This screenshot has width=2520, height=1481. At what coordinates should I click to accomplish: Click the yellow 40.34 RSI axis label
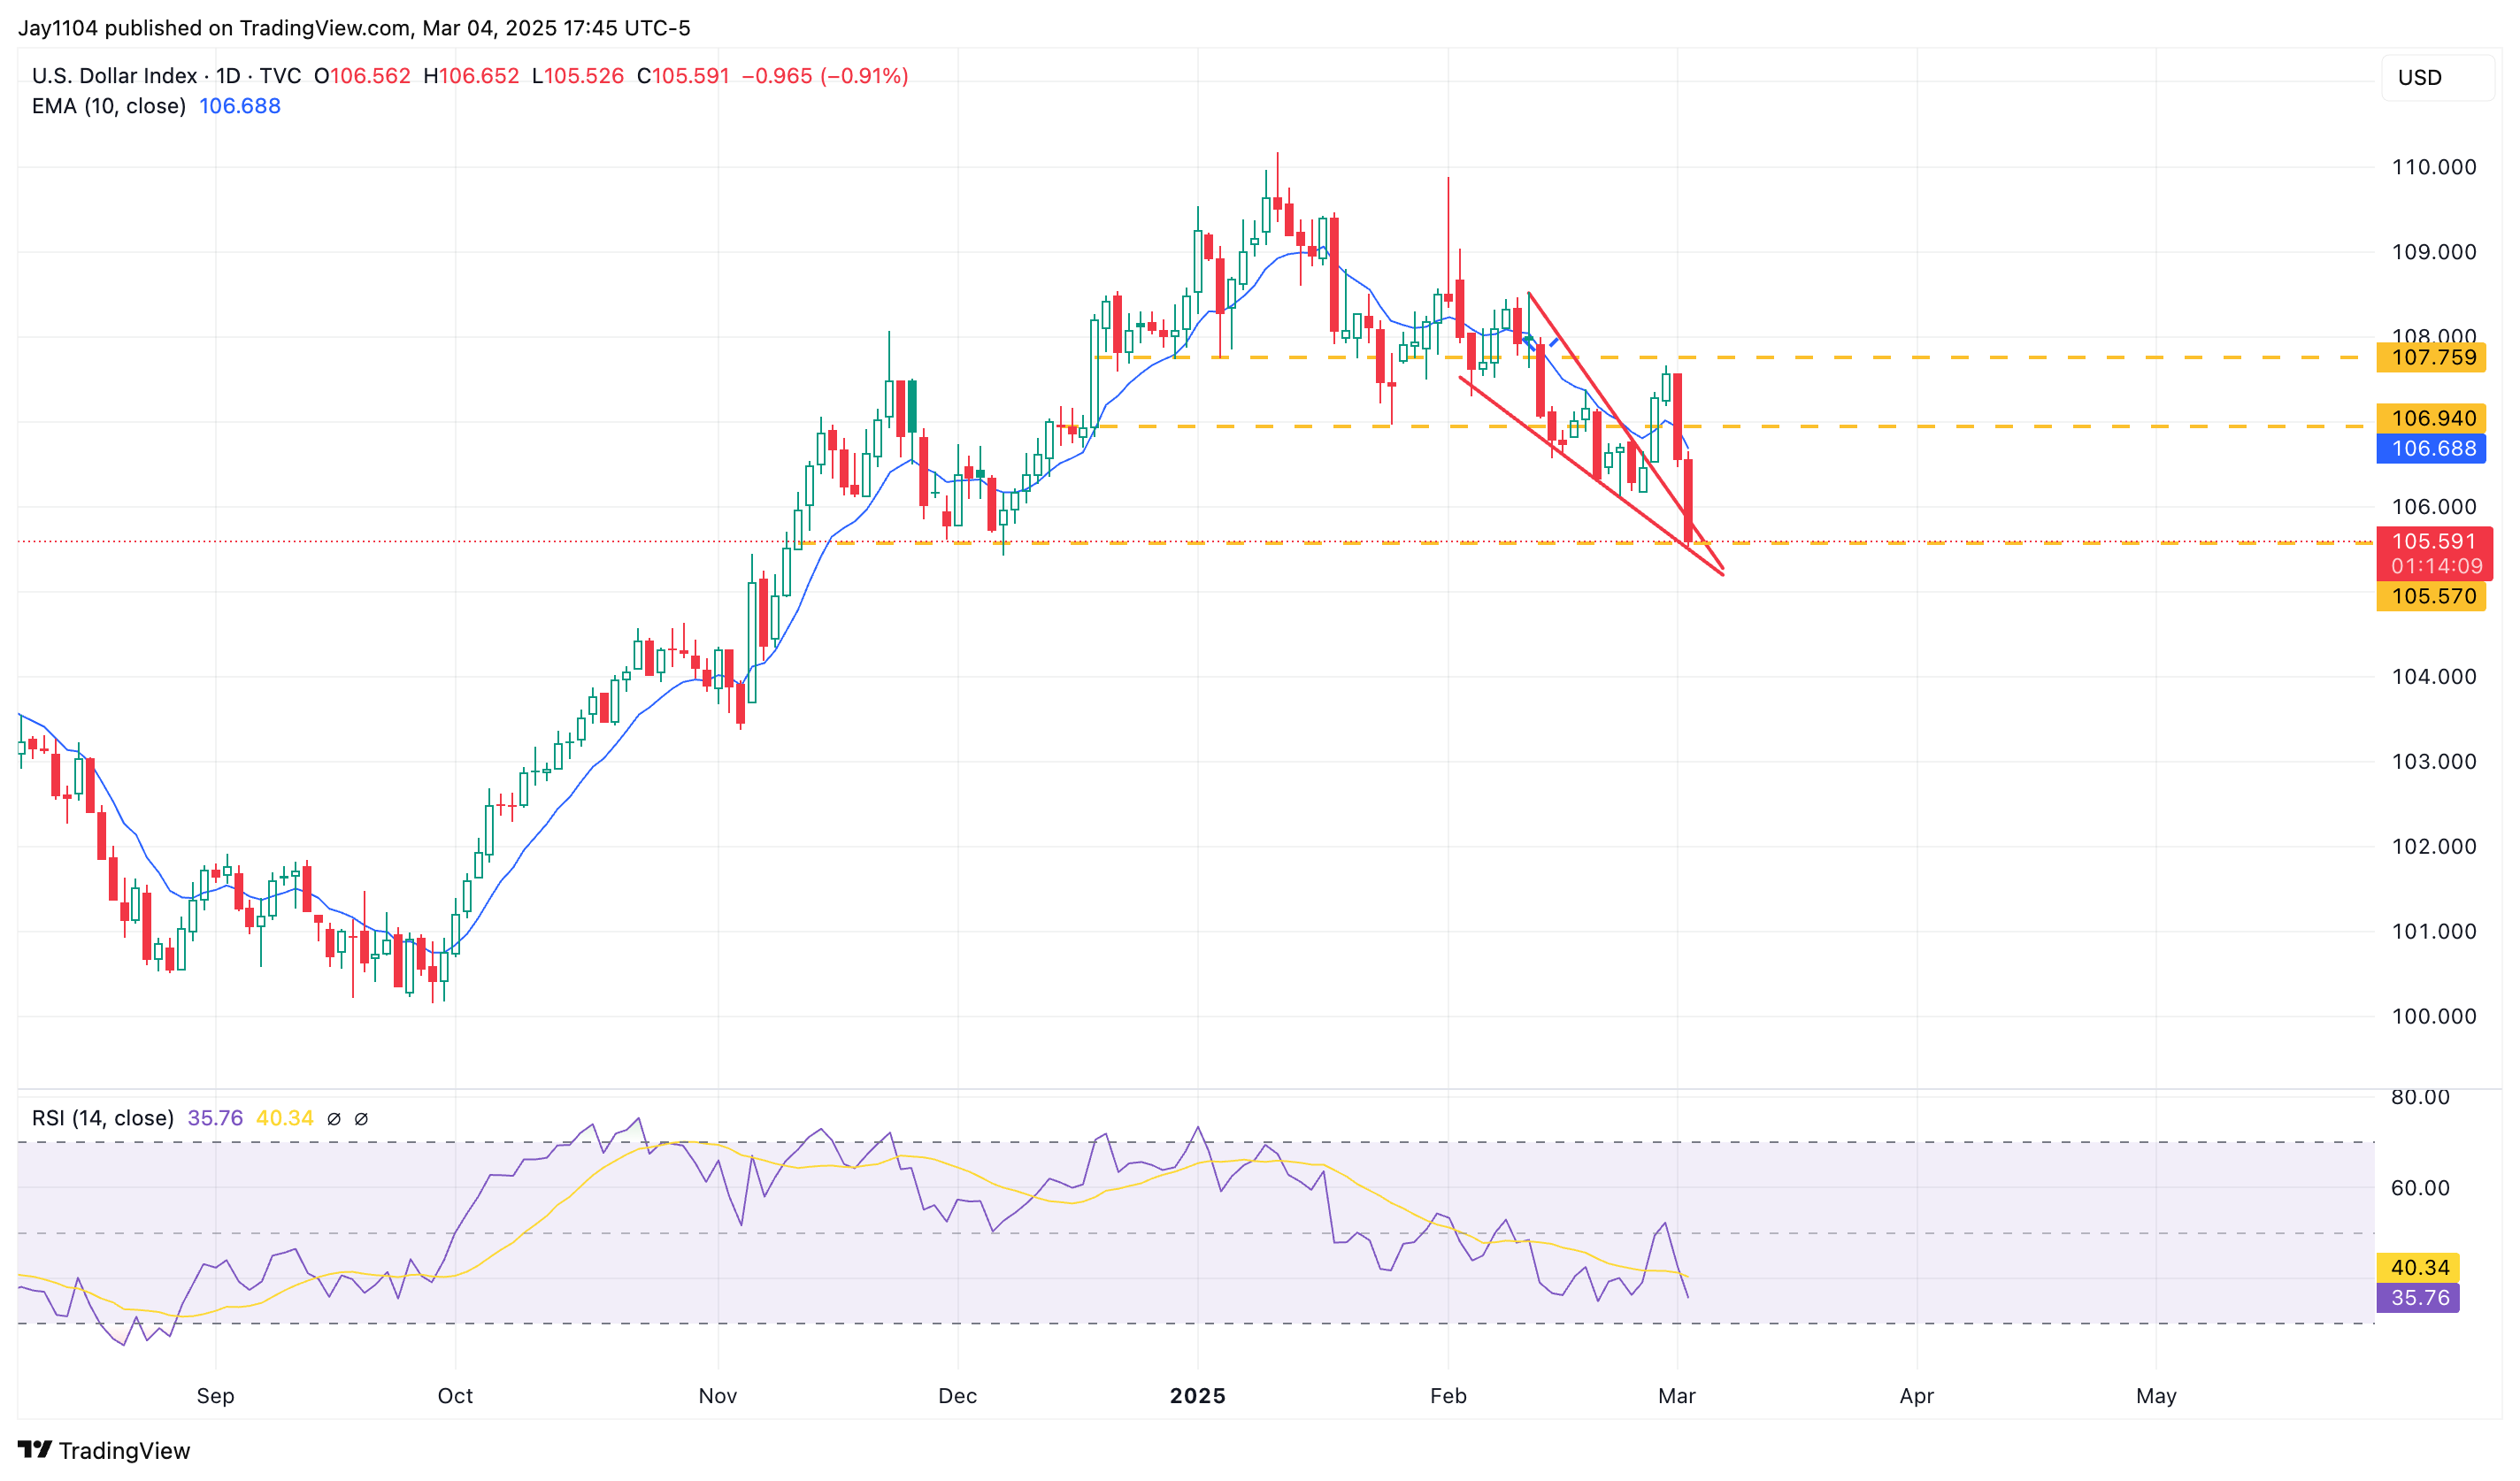tap(2418, 1268)
